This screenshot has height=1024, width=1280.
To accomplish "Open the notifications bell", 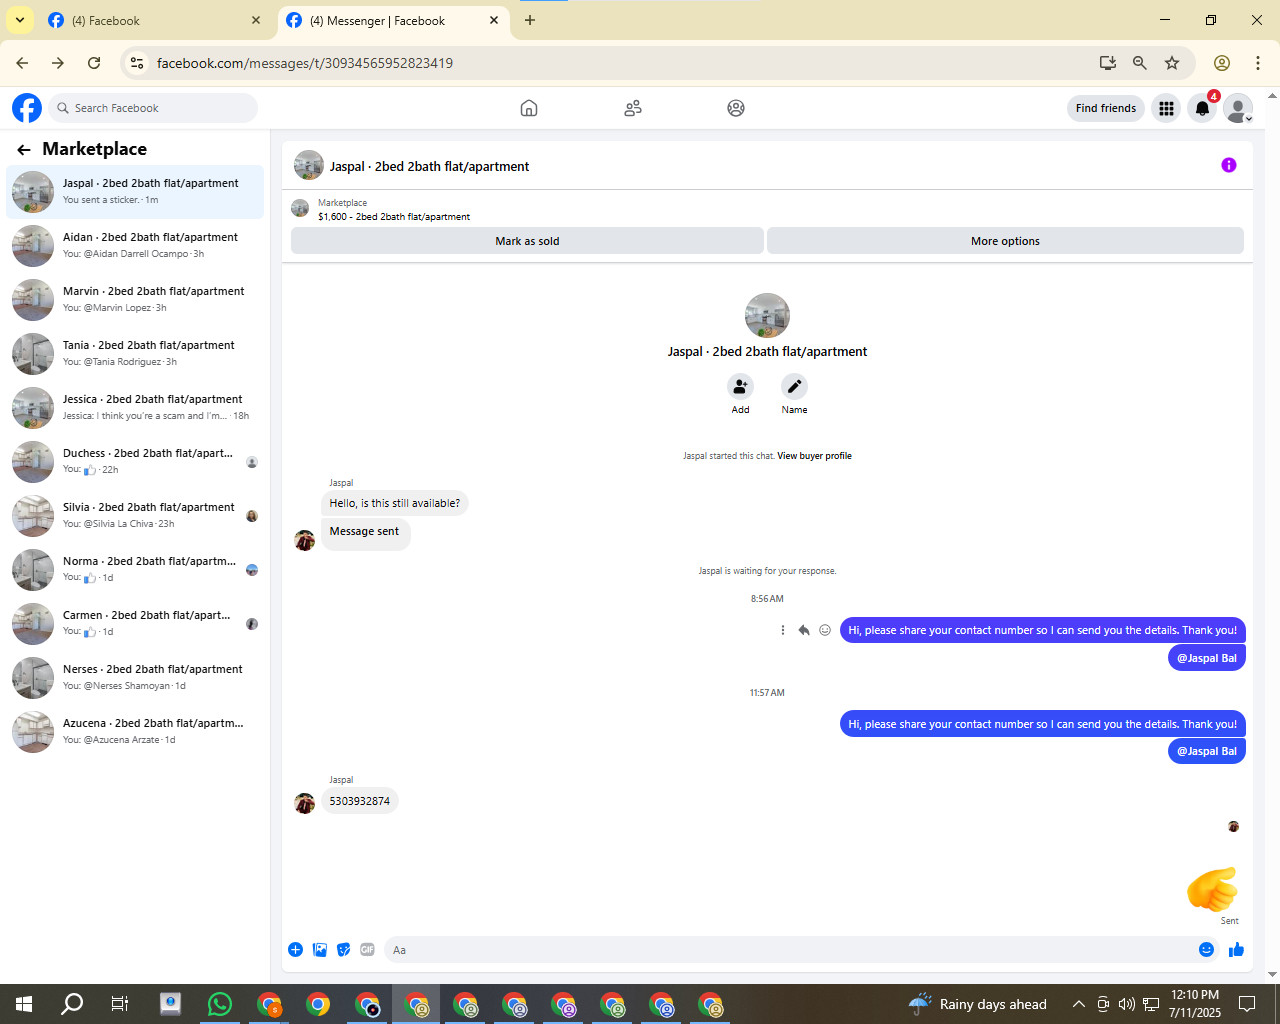I will pyautogui.click(x=1203, y=108).
